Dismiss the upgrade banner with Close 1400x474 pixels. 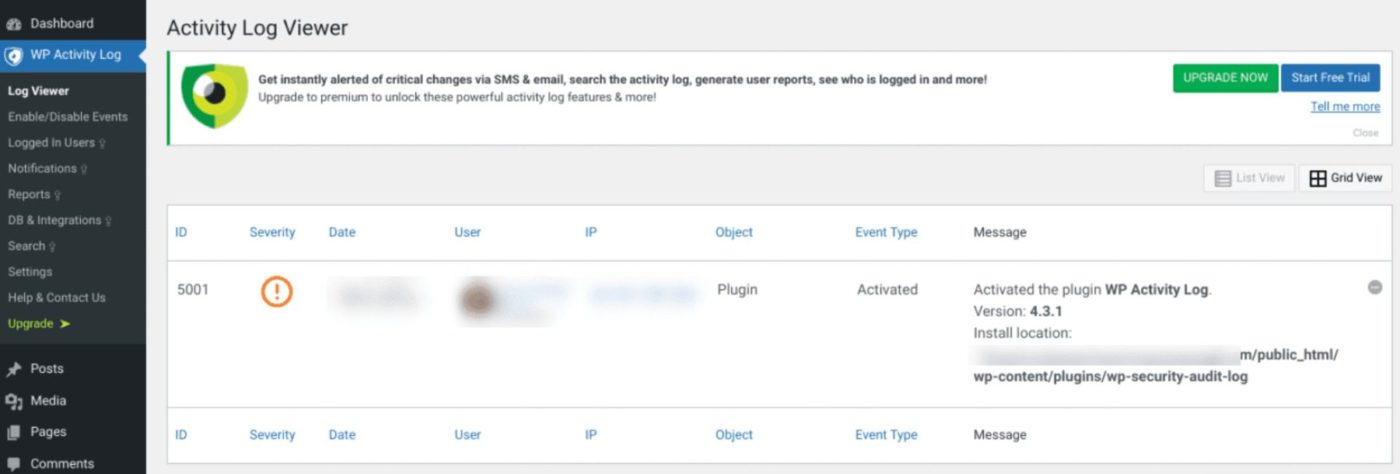pyautogui.click(x=1365, y=133)
